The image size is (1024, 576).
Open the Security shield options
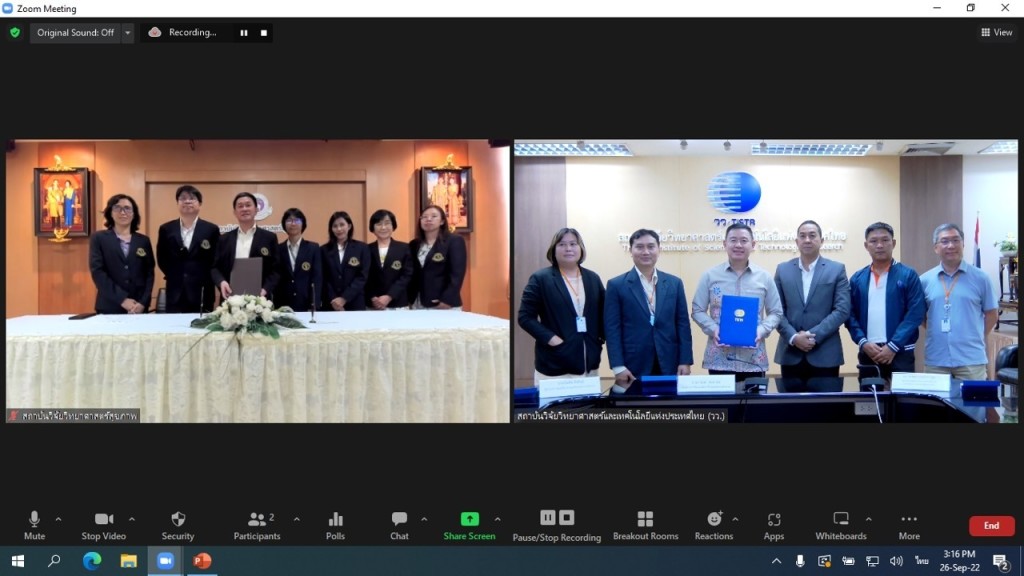(x=178, y=524)
